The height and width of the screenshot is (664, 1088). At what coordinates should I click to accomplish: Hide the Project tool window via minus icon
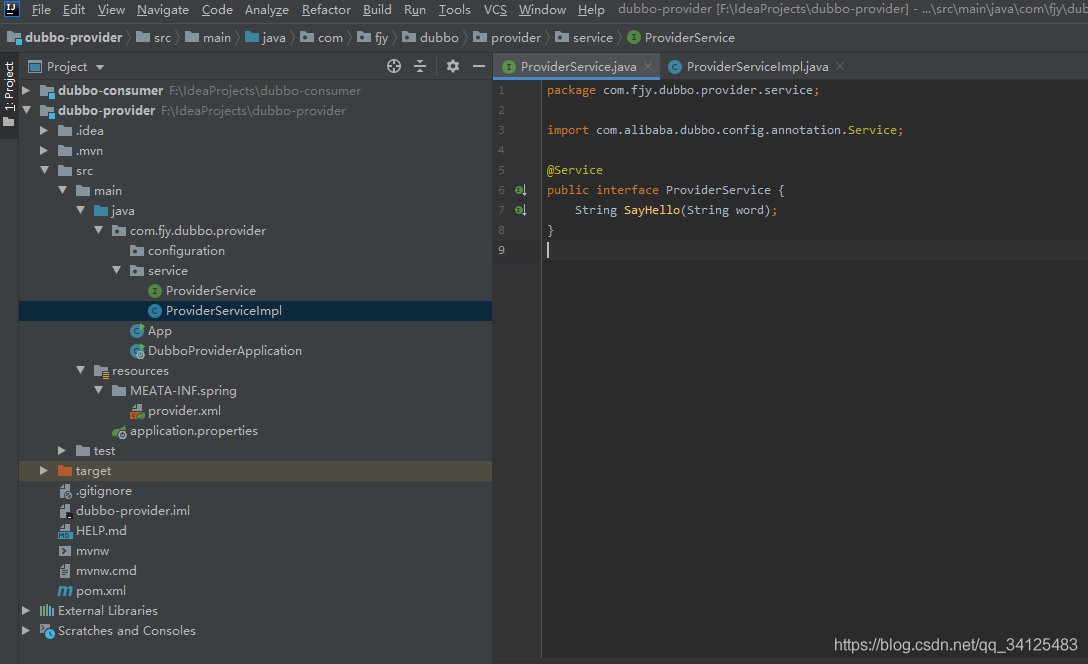(479, 67)
